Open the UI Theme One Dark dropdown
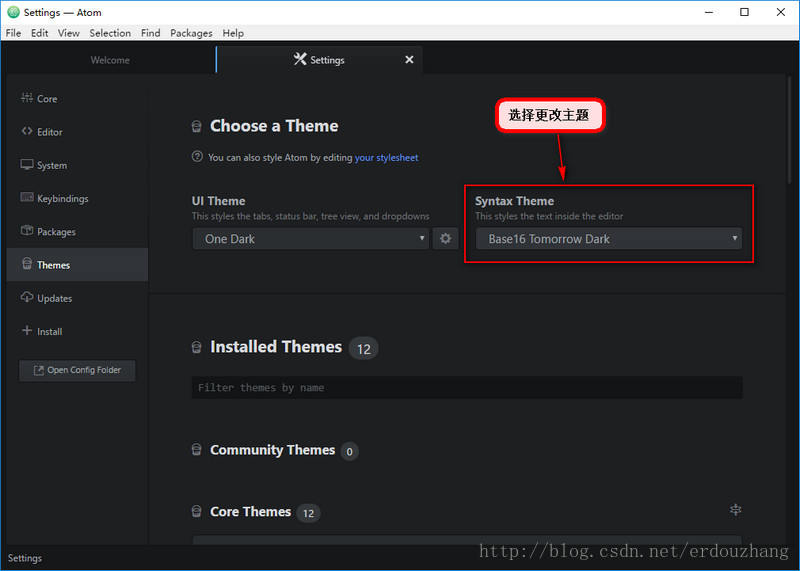Image resolution: width=800 pixels, height=571 pixels. click(x=310, y=238)
